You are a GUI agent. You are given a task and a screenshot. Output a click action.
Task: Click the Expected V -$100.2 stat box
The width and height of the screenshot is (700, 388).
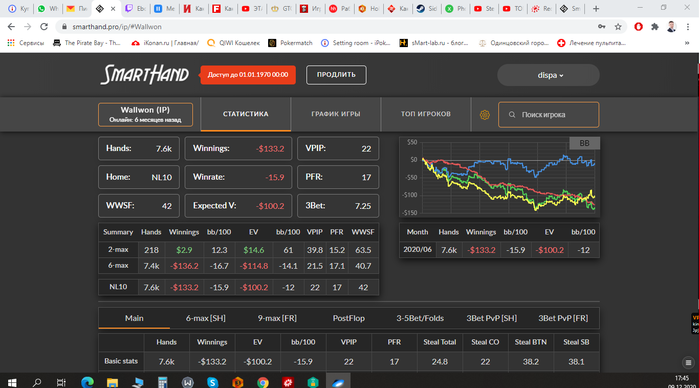pos(238,206)
